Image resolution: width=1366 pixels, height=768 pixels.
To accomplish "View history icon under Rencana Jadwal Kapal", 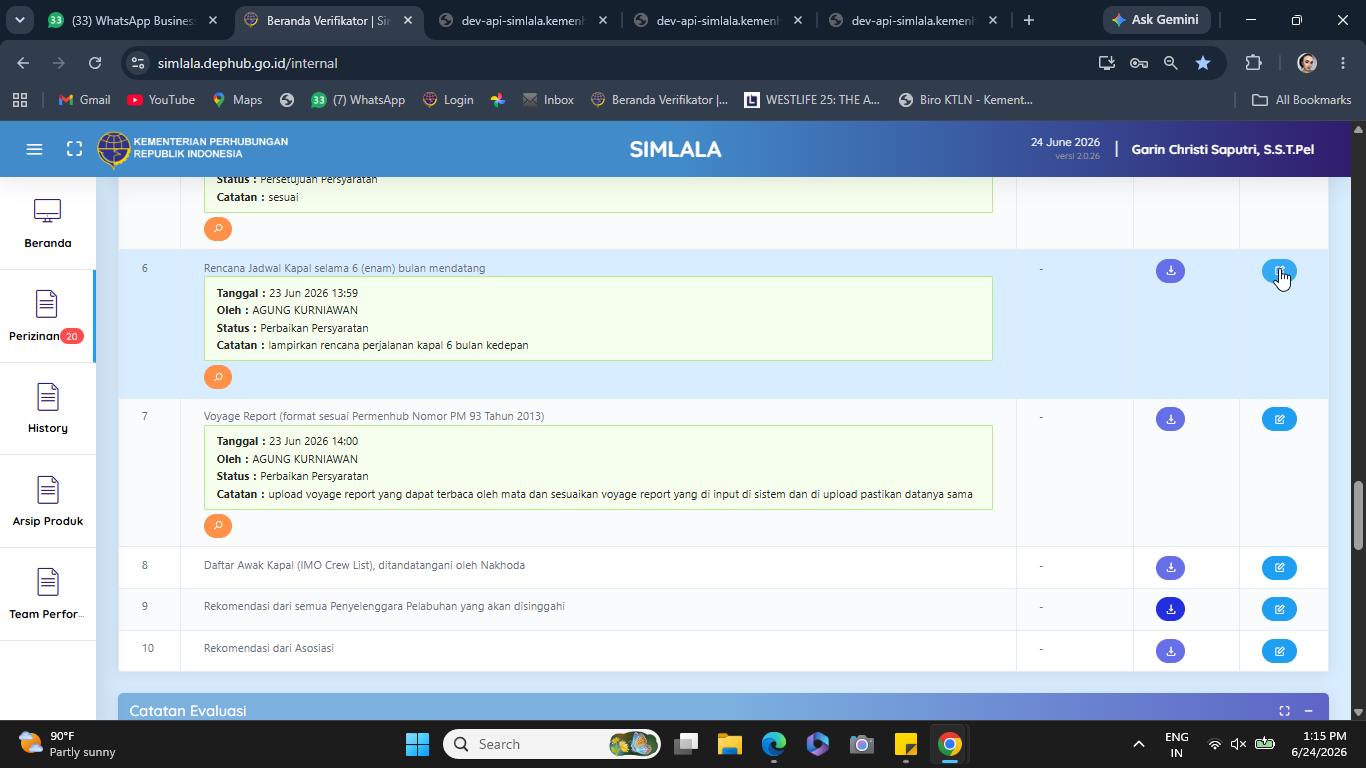I will [x=217, y=377].
